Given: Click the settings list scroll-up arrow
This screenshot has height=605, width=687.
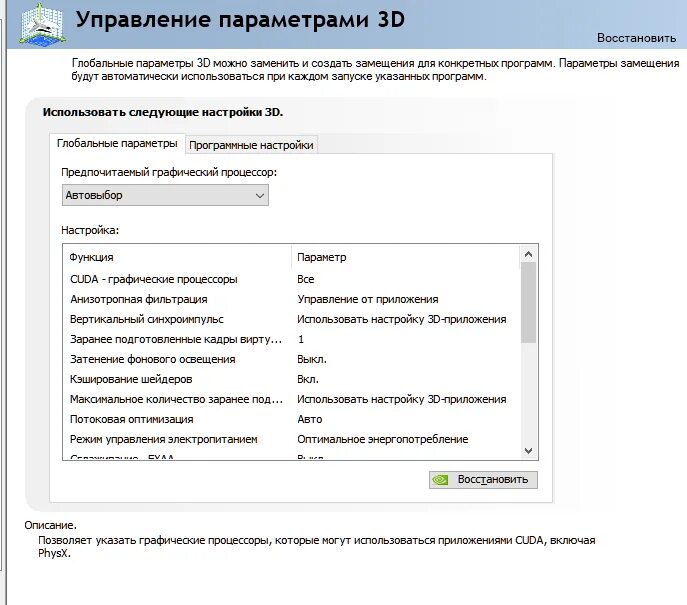Looking at the screenshot, I should click(x=528, y=254).
